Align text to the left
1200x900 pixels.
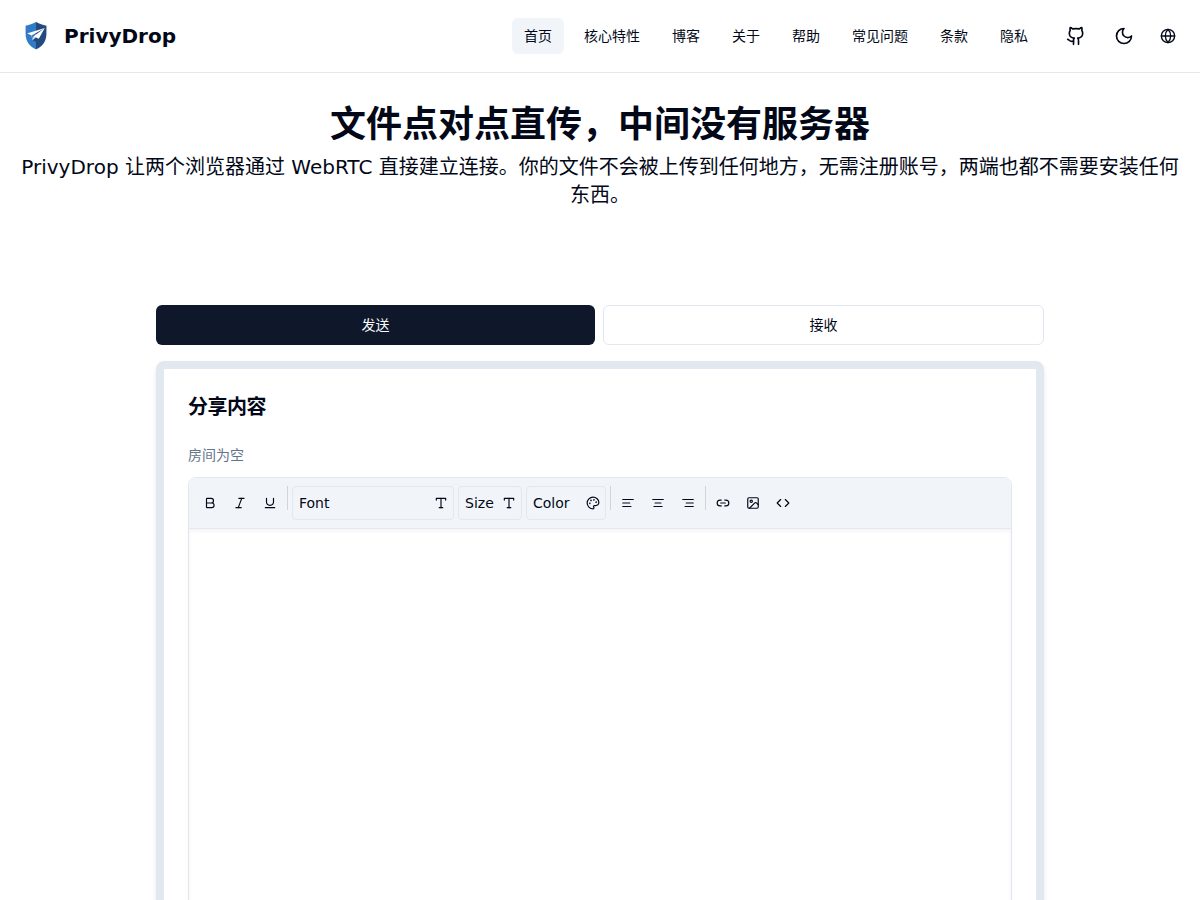pos(628,503)
